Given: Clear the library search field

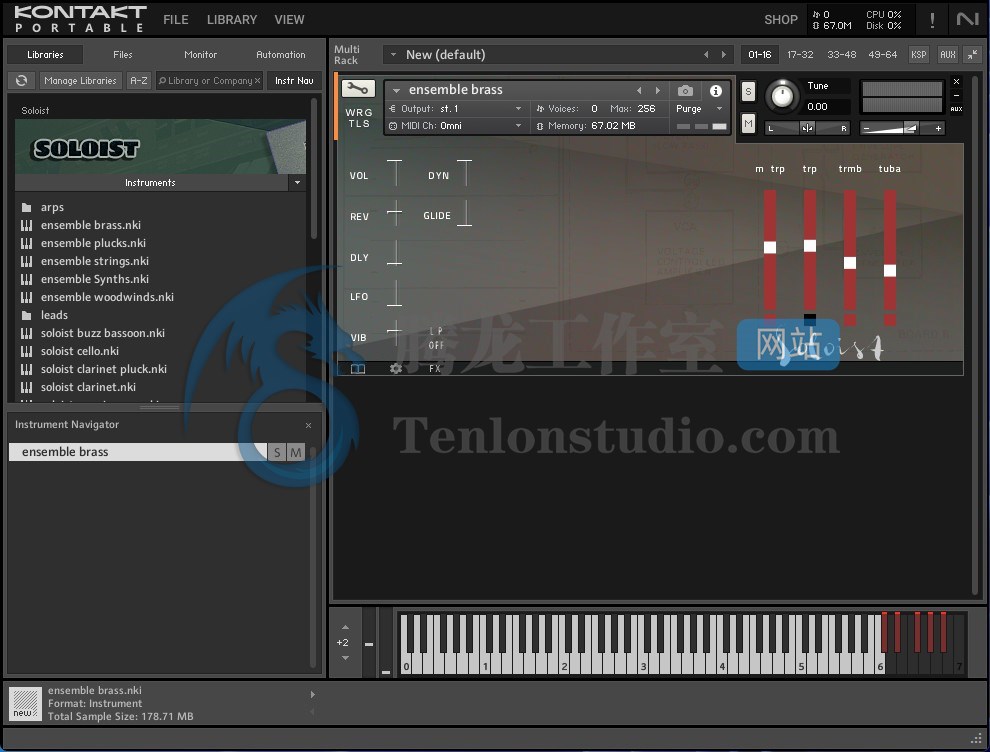Looking at the screenshot, I should tap(258, 81).
